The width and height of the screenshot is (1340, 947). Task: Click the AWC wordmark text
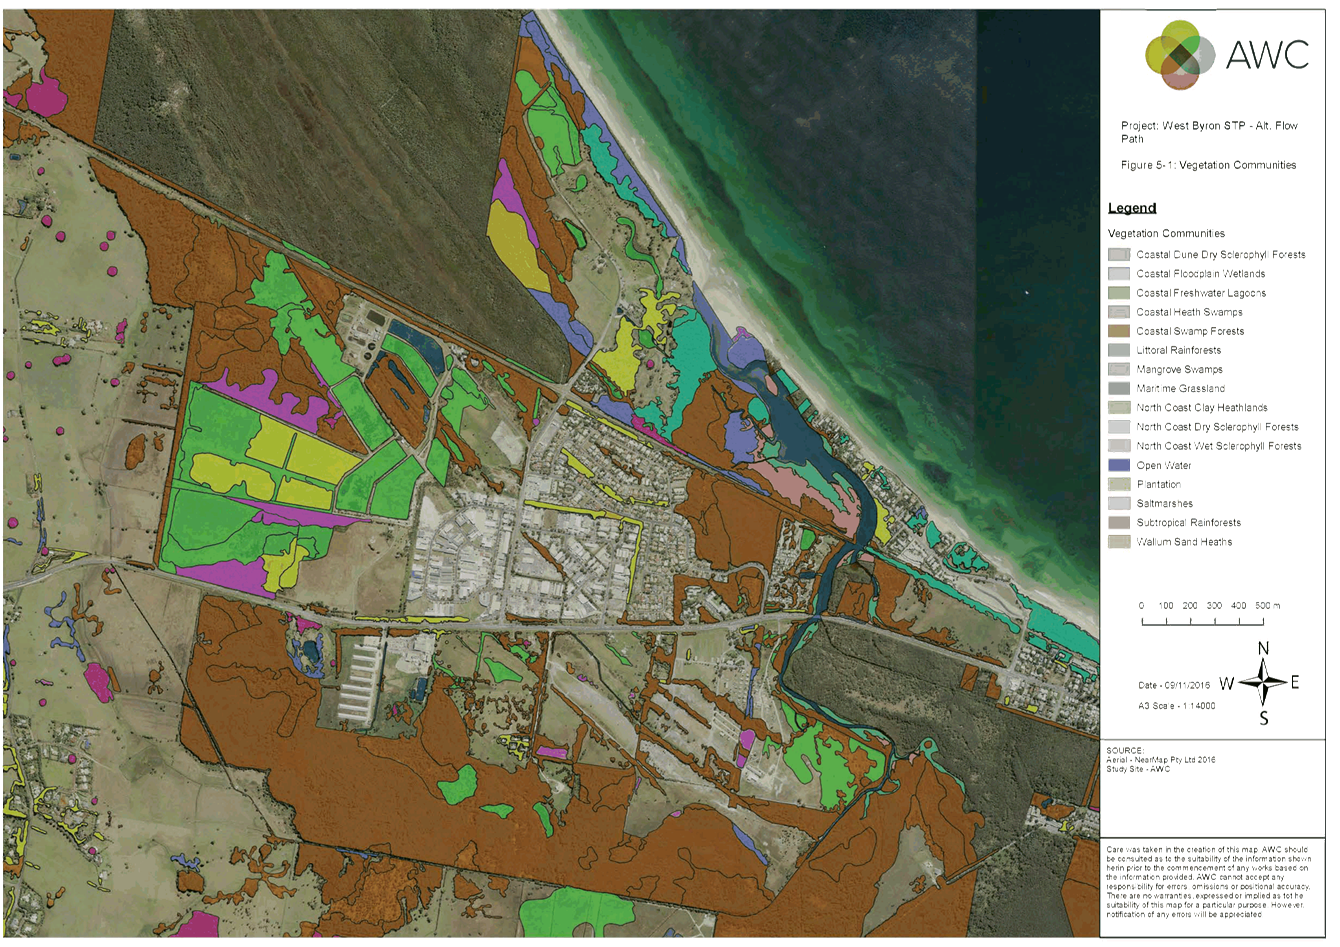1267,55
